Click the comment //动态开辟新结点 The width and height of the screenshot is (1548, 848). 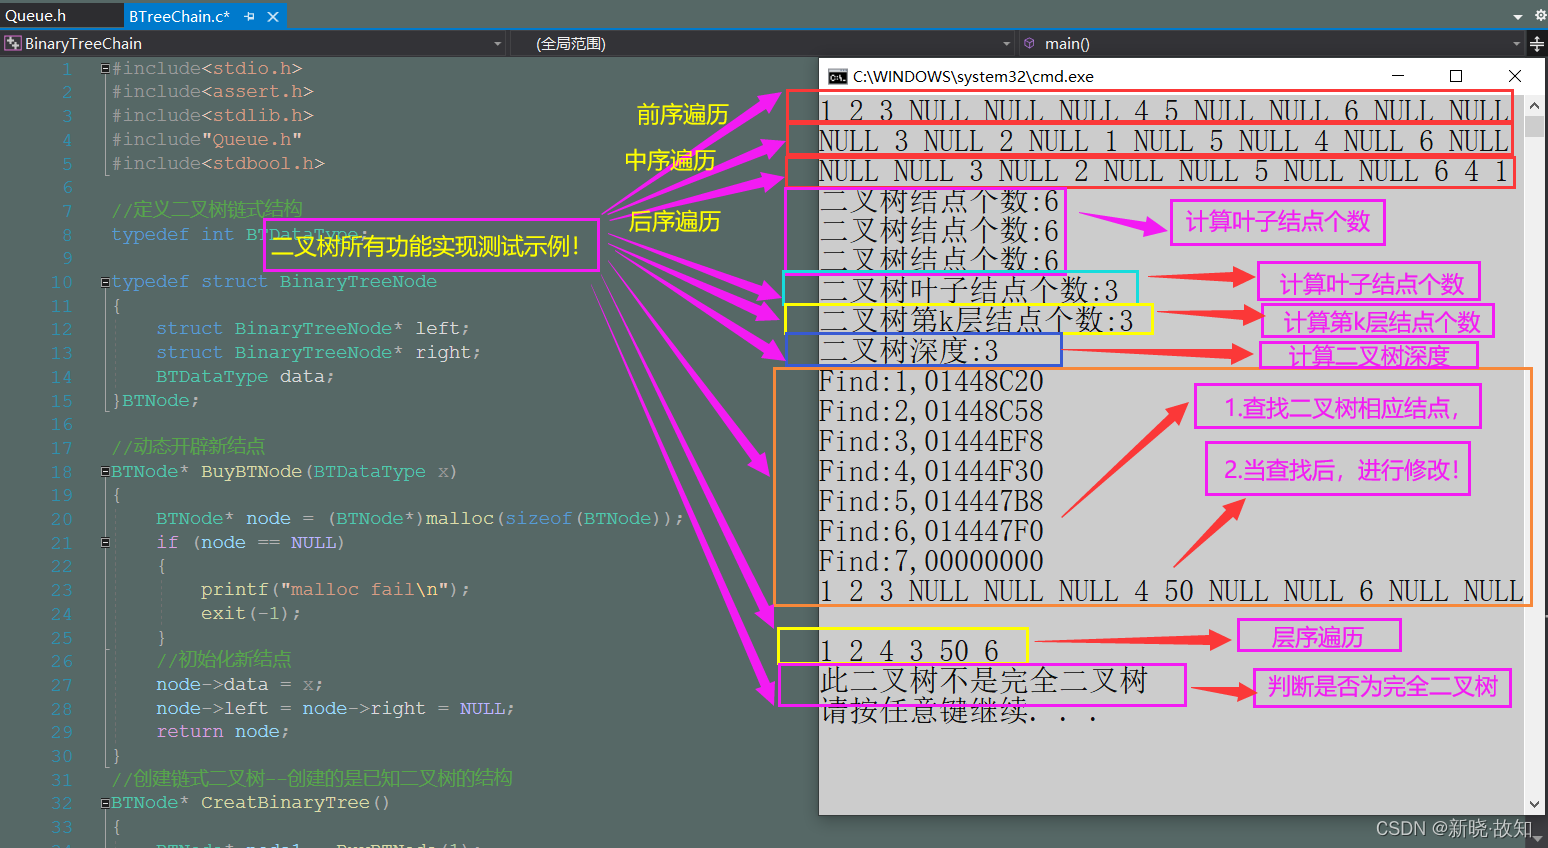pyautogui.click(x=188, y=446)
